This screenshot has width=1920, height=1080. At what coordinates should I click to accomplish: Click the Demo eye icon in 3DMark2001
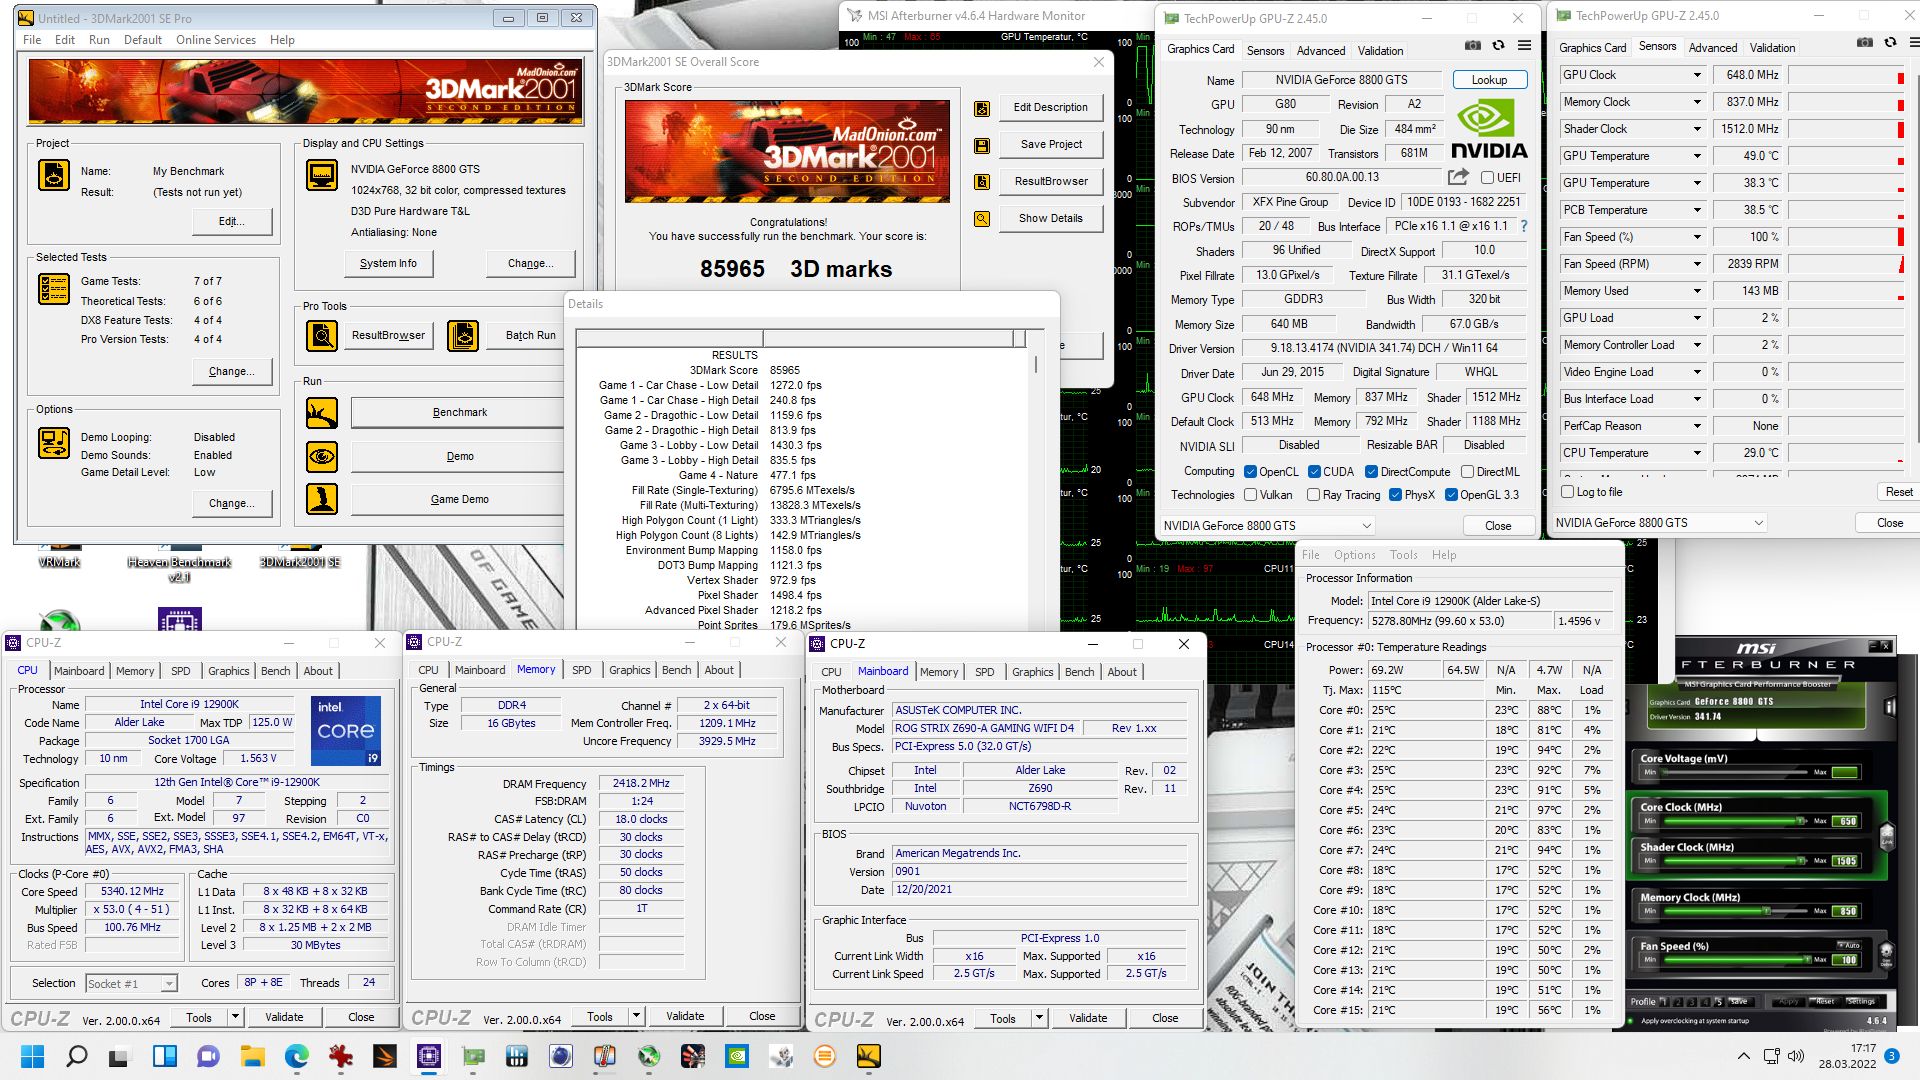coord(322,456)
